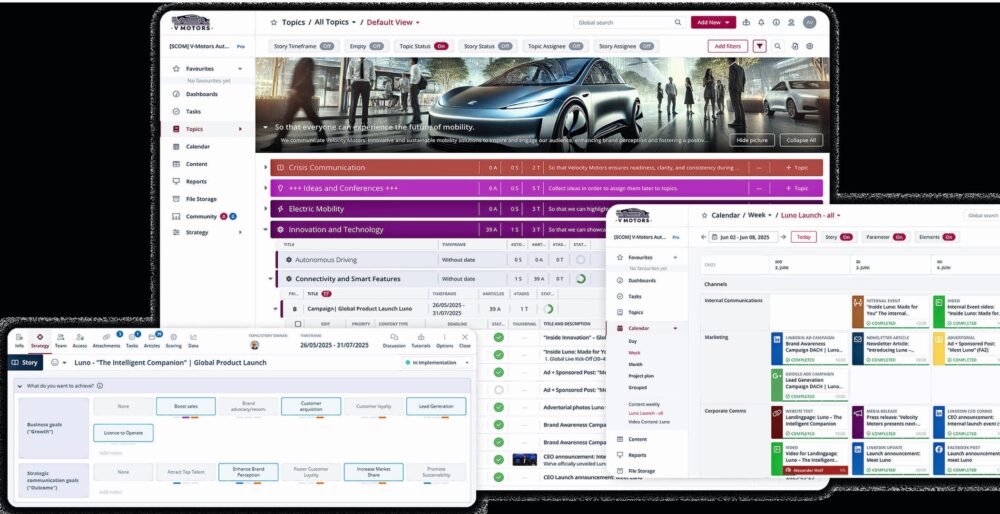The height and width of the screenshot is (514, 1000).
Task: Click the export document icon in Topics filter bar
Action: (795, 46)
